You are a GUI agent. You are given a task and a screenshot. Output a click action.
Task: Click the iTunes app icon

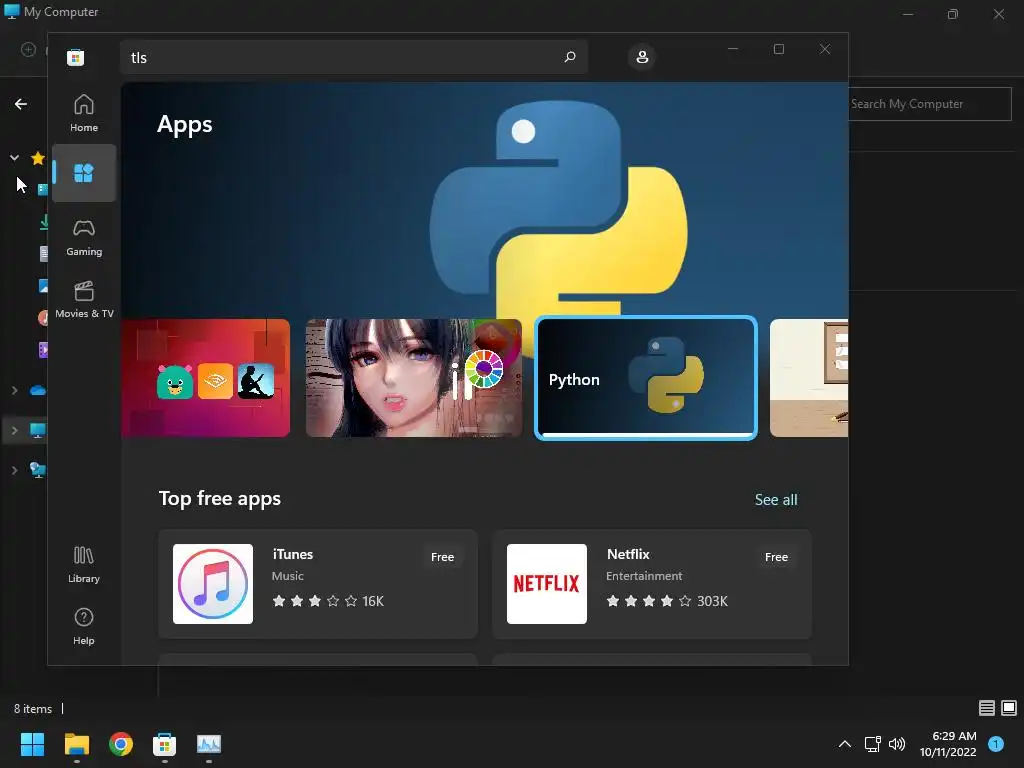click(x=213, y=584)
